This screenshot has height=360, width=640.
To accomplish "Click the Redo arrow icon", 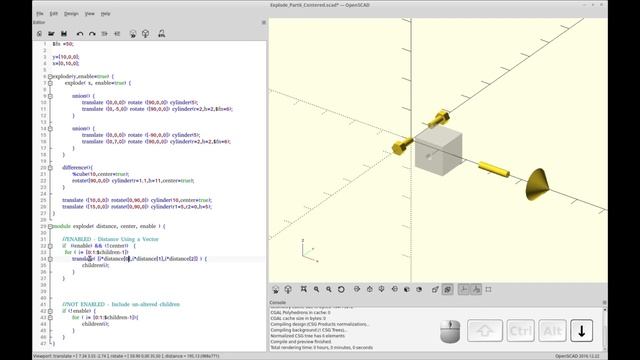I will point(92,34).
